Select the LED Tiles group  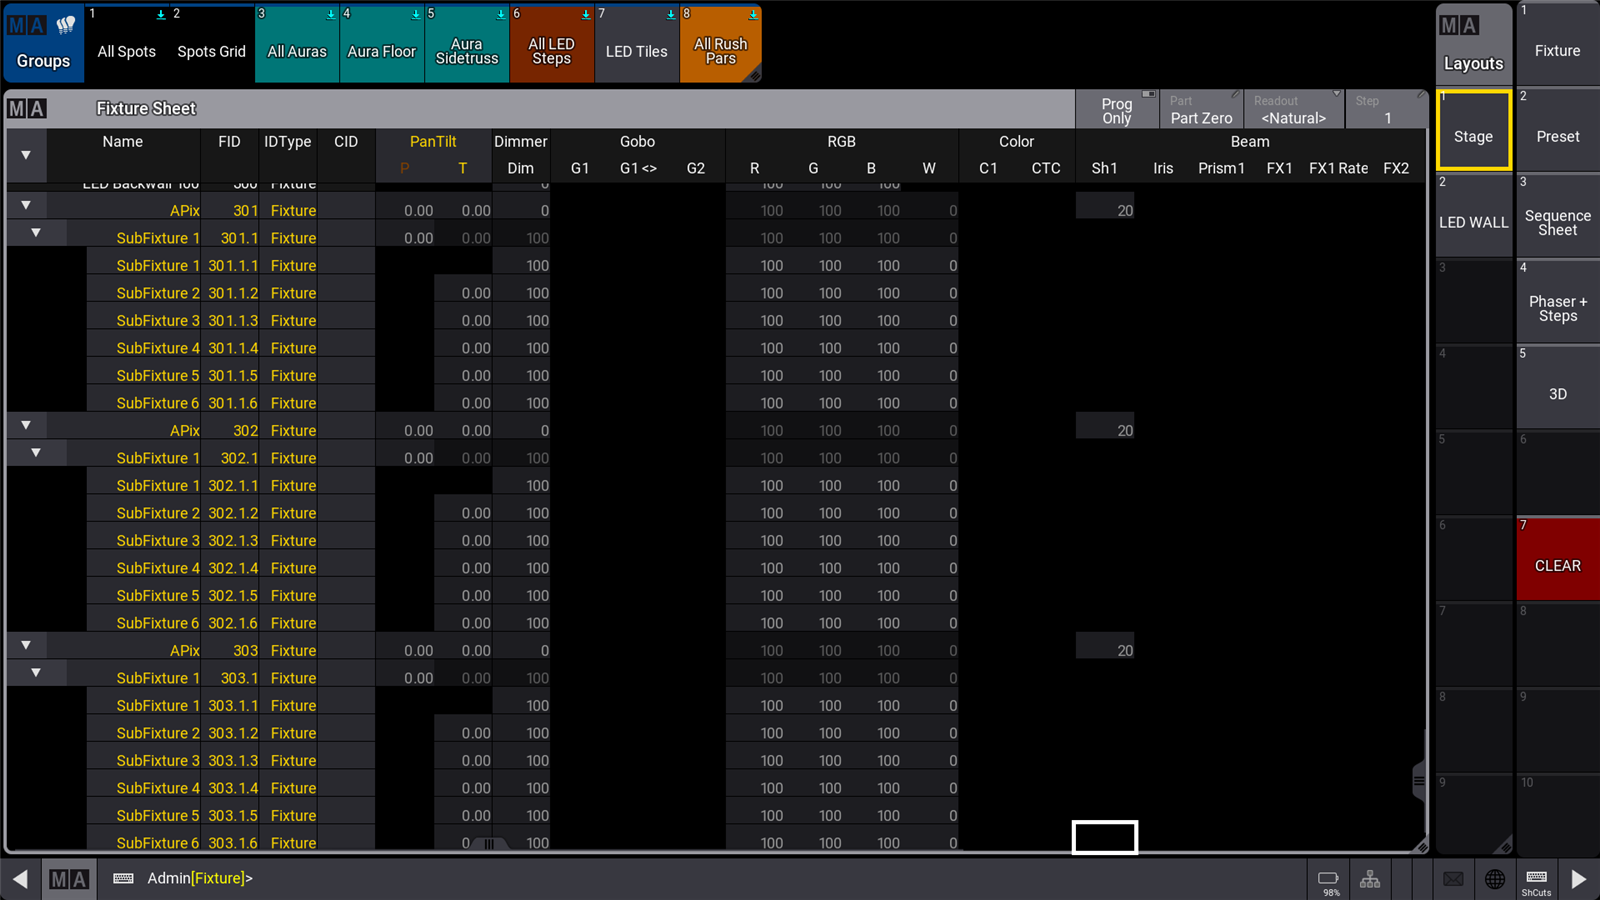(x=637, y=44)
